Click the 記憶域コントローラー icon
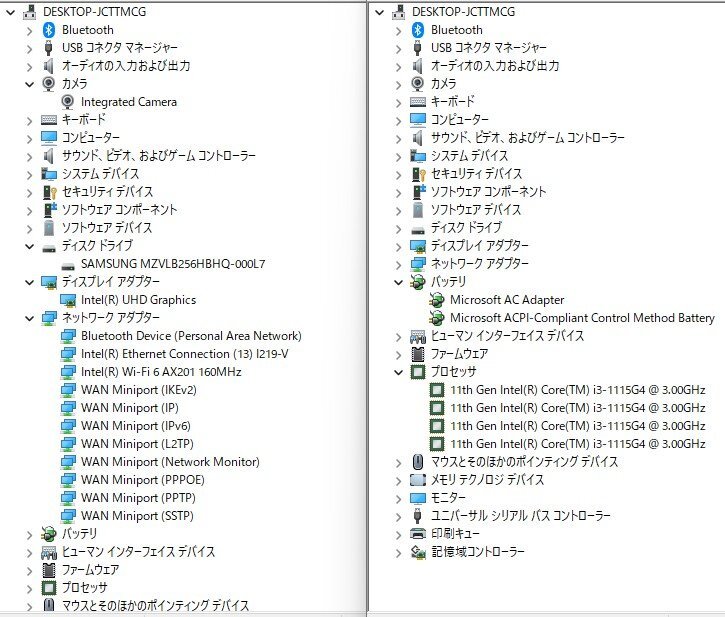Viewport: 725px width, 617px height. pyautogui.click(x=418, y=552)
